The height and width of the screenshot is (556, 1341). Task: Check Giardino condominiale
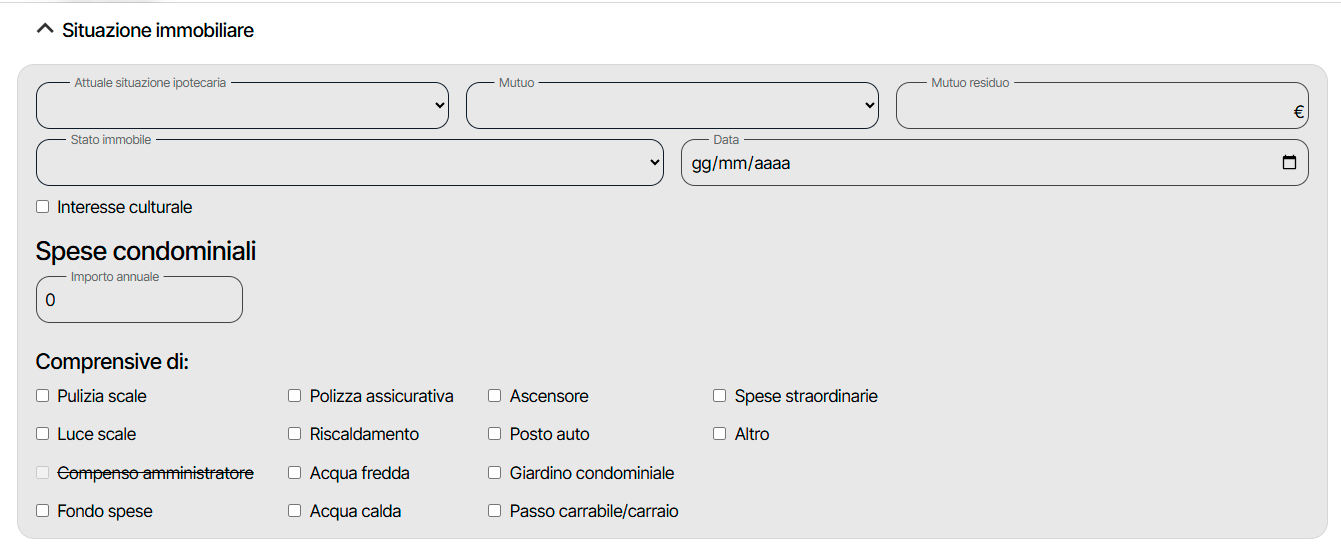click(494, 473)
